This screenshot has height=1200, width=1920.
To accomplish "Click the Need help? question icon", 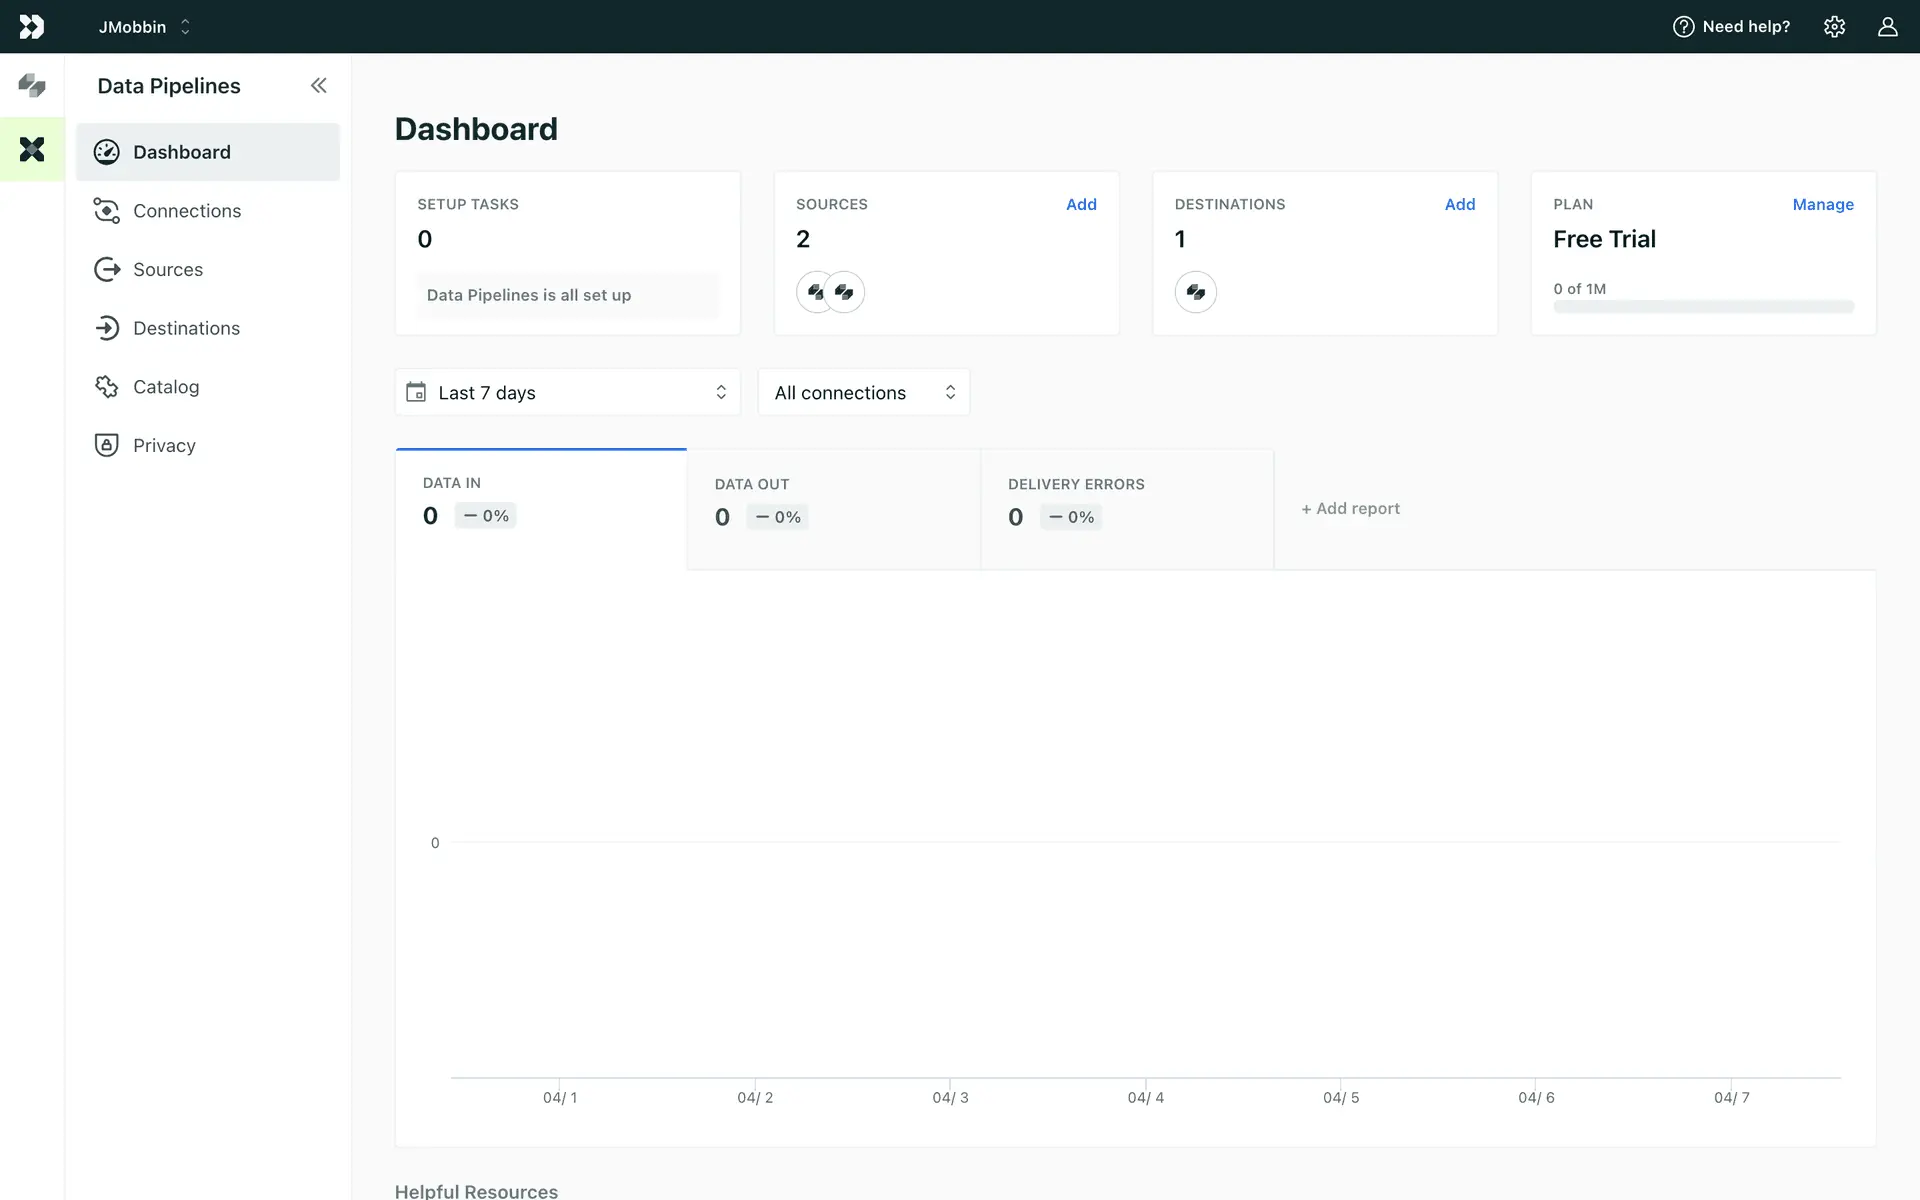I will tap(1684, 27).
